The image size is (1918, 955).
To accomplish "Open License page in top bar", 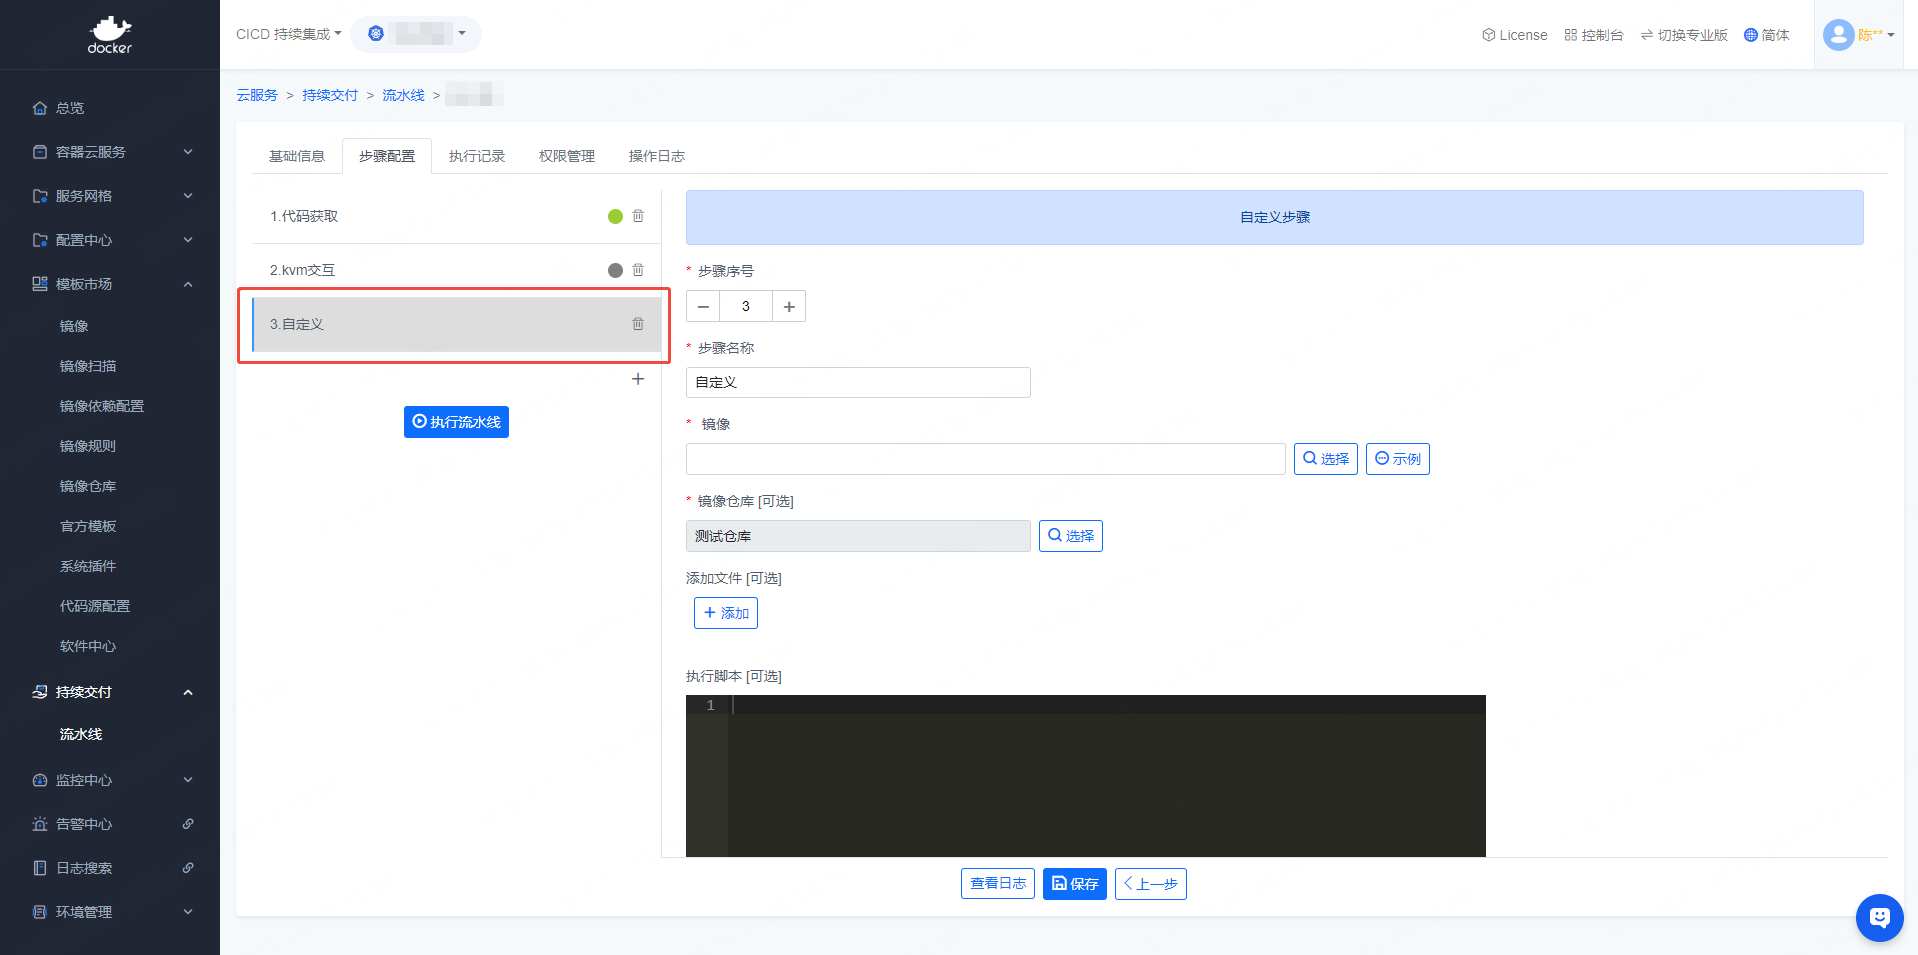I will (x=1514, y=35).
